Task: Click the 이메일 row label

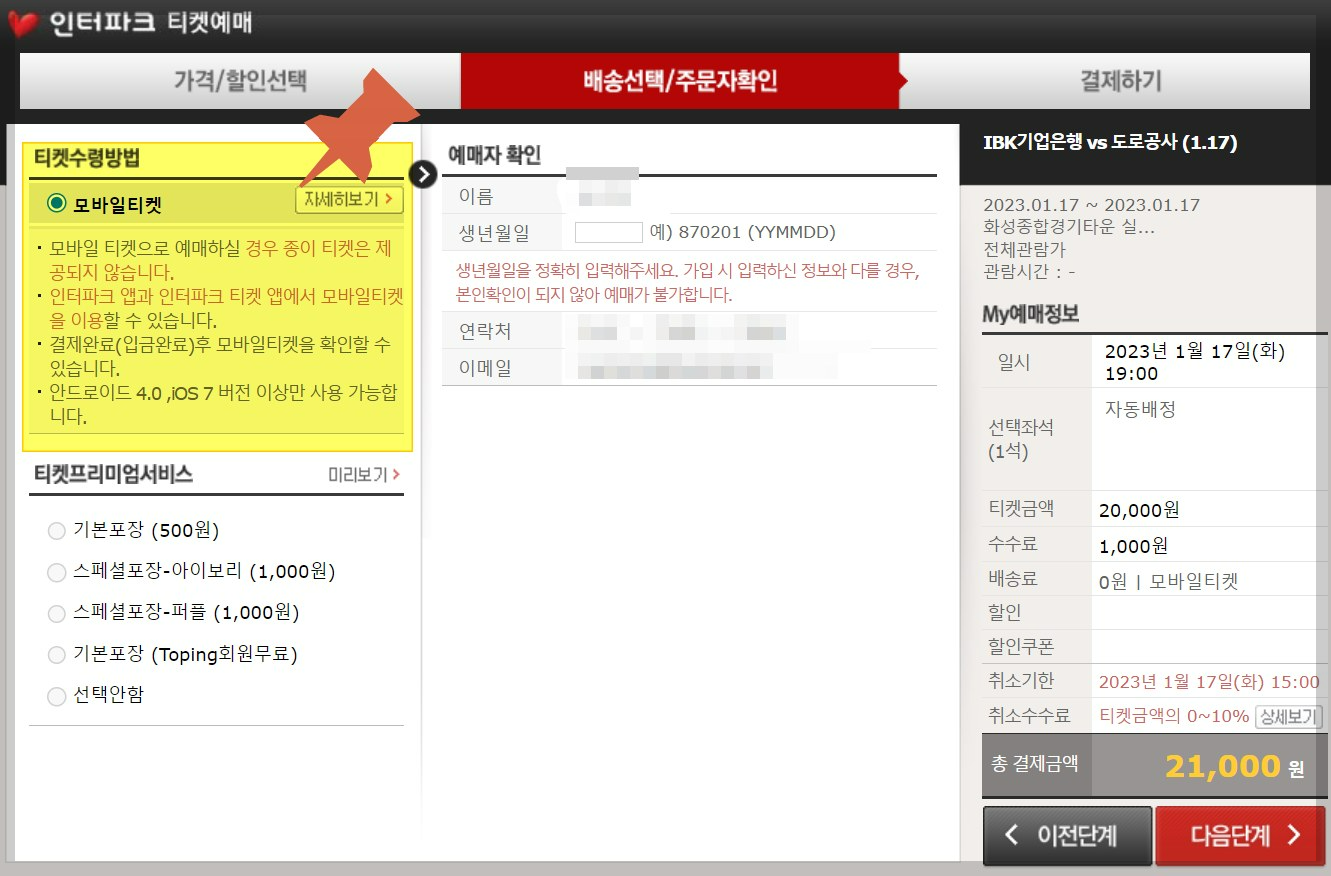Action: point(485,368)
